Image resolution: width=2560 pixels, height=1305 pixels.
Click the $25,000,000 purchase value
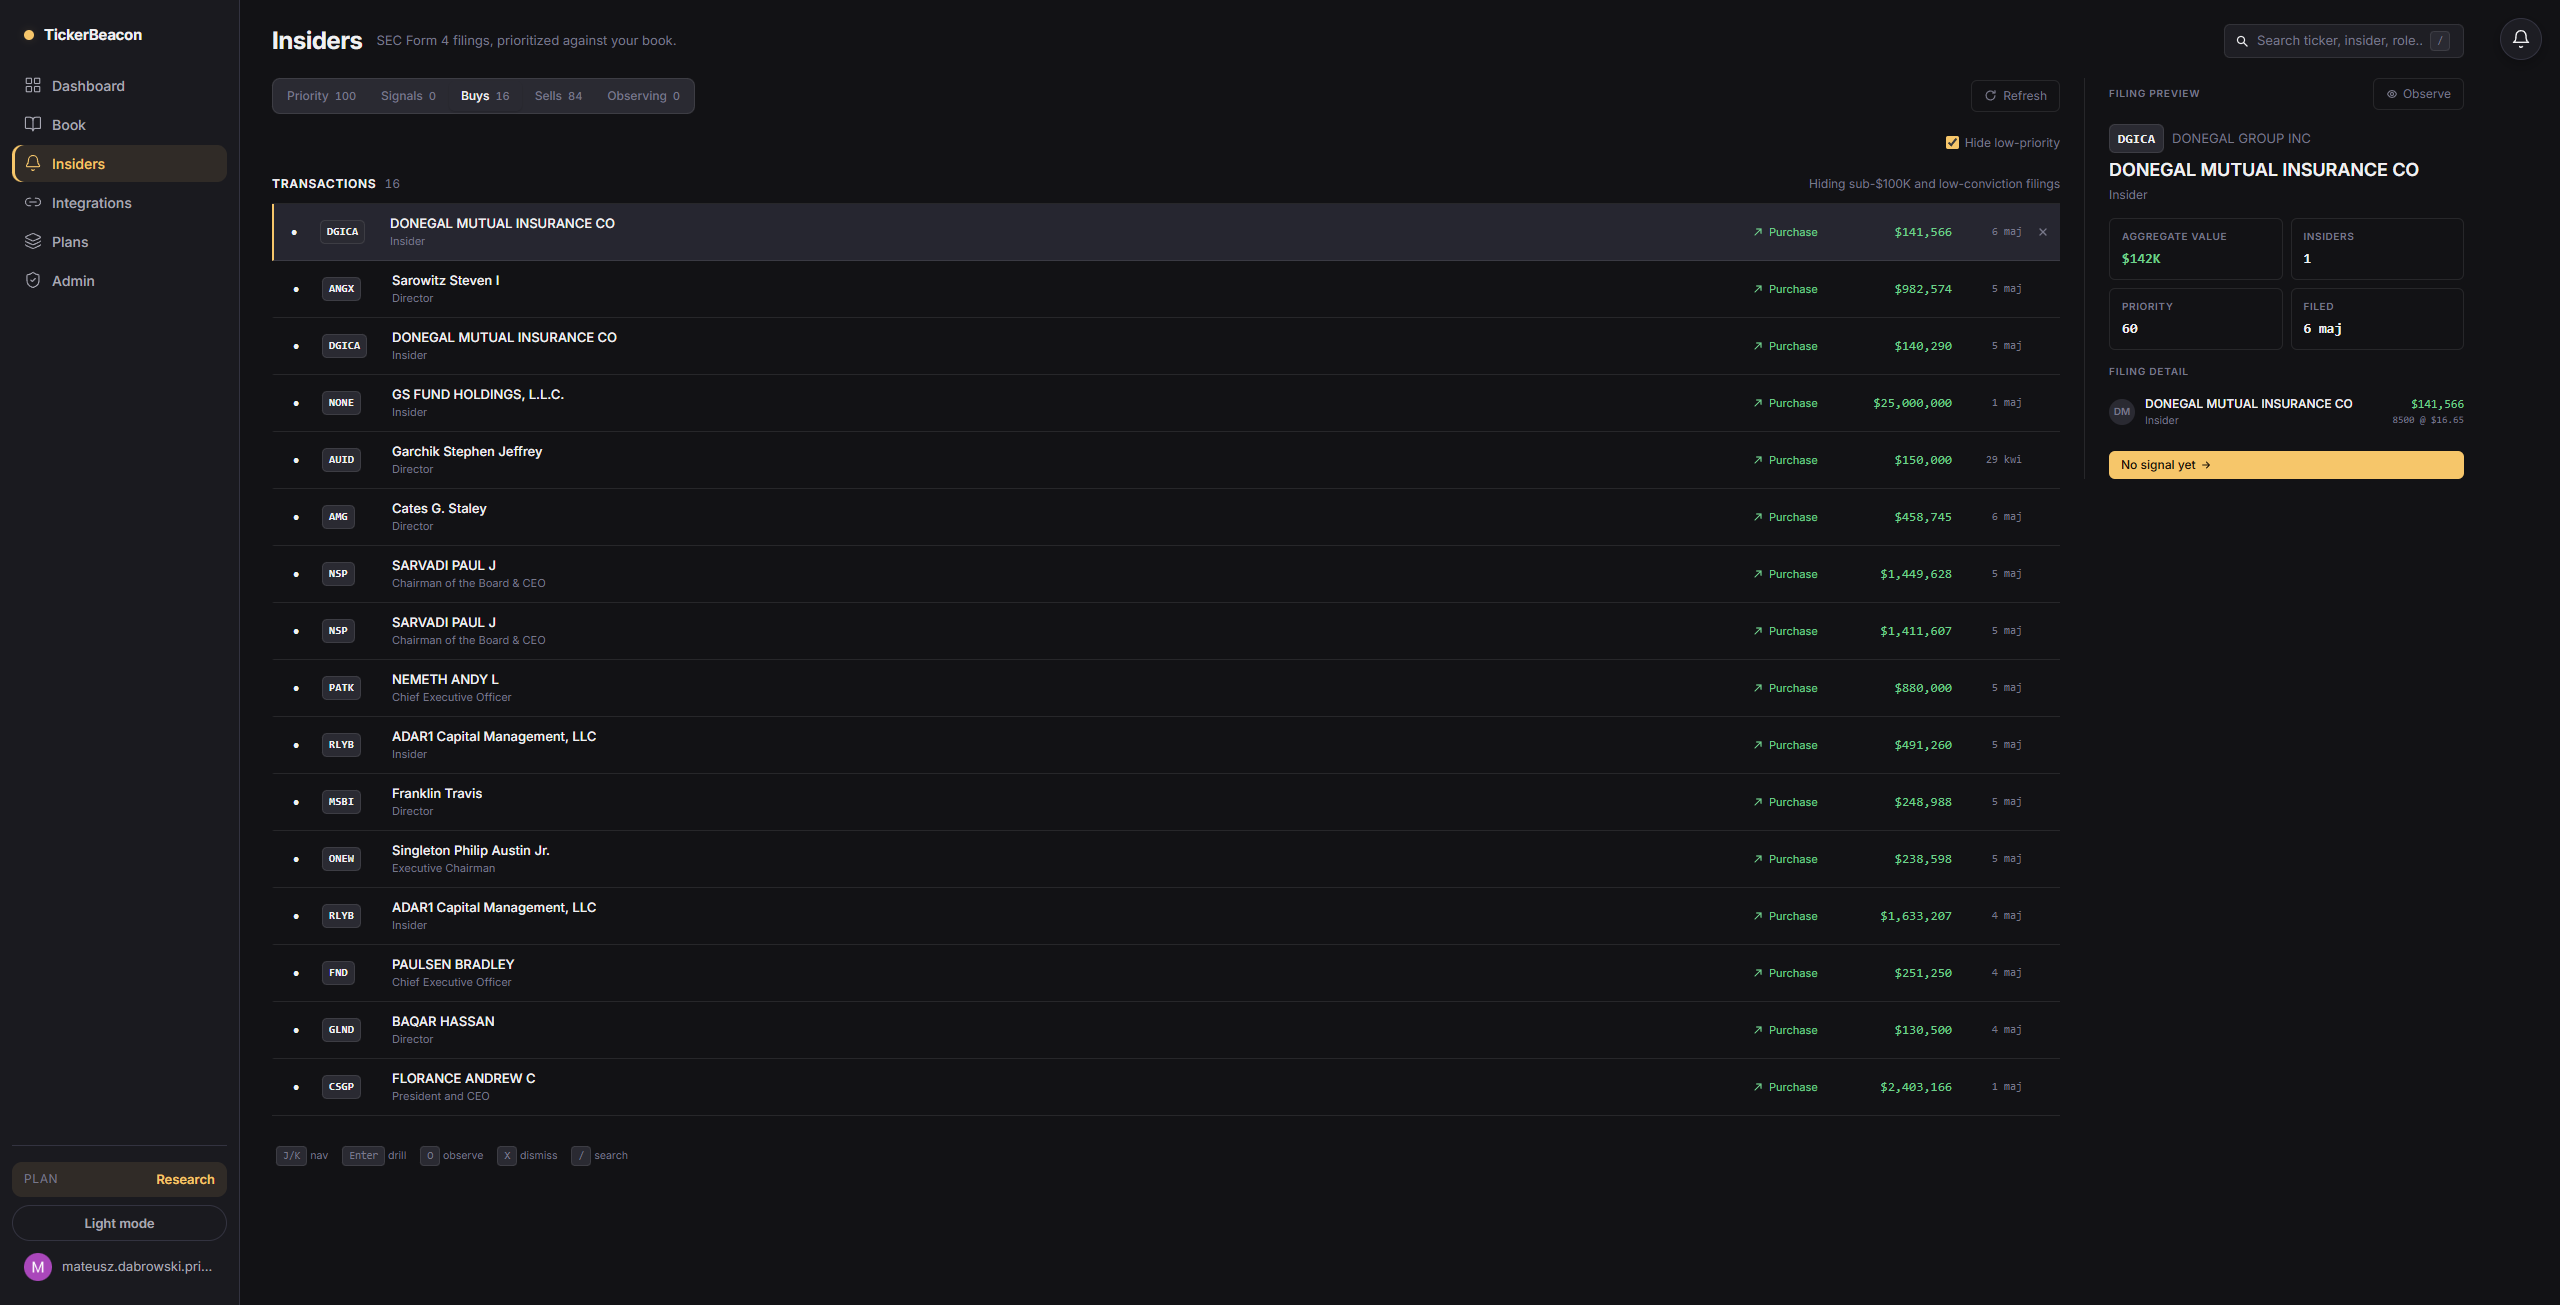(x=1912, y=403)
